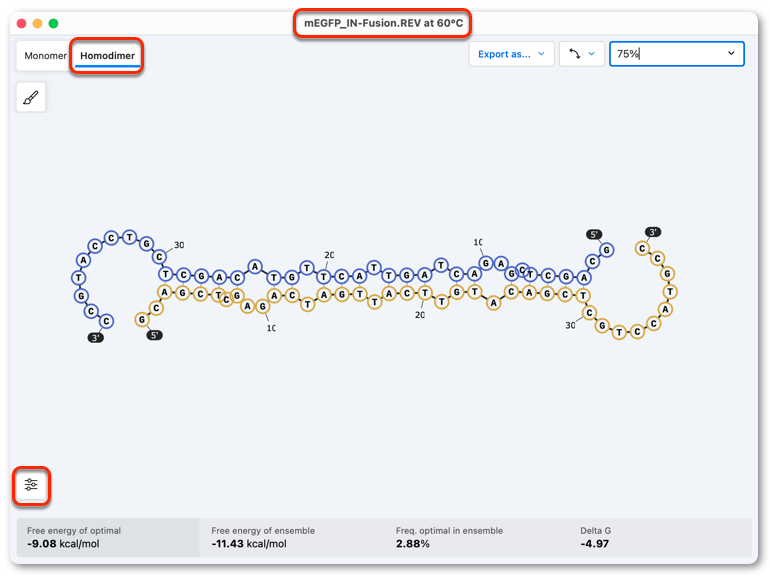Screen dimensions: 769x575
Task: Click the yellow strand 3' end marker
Action: click(653, 232)
